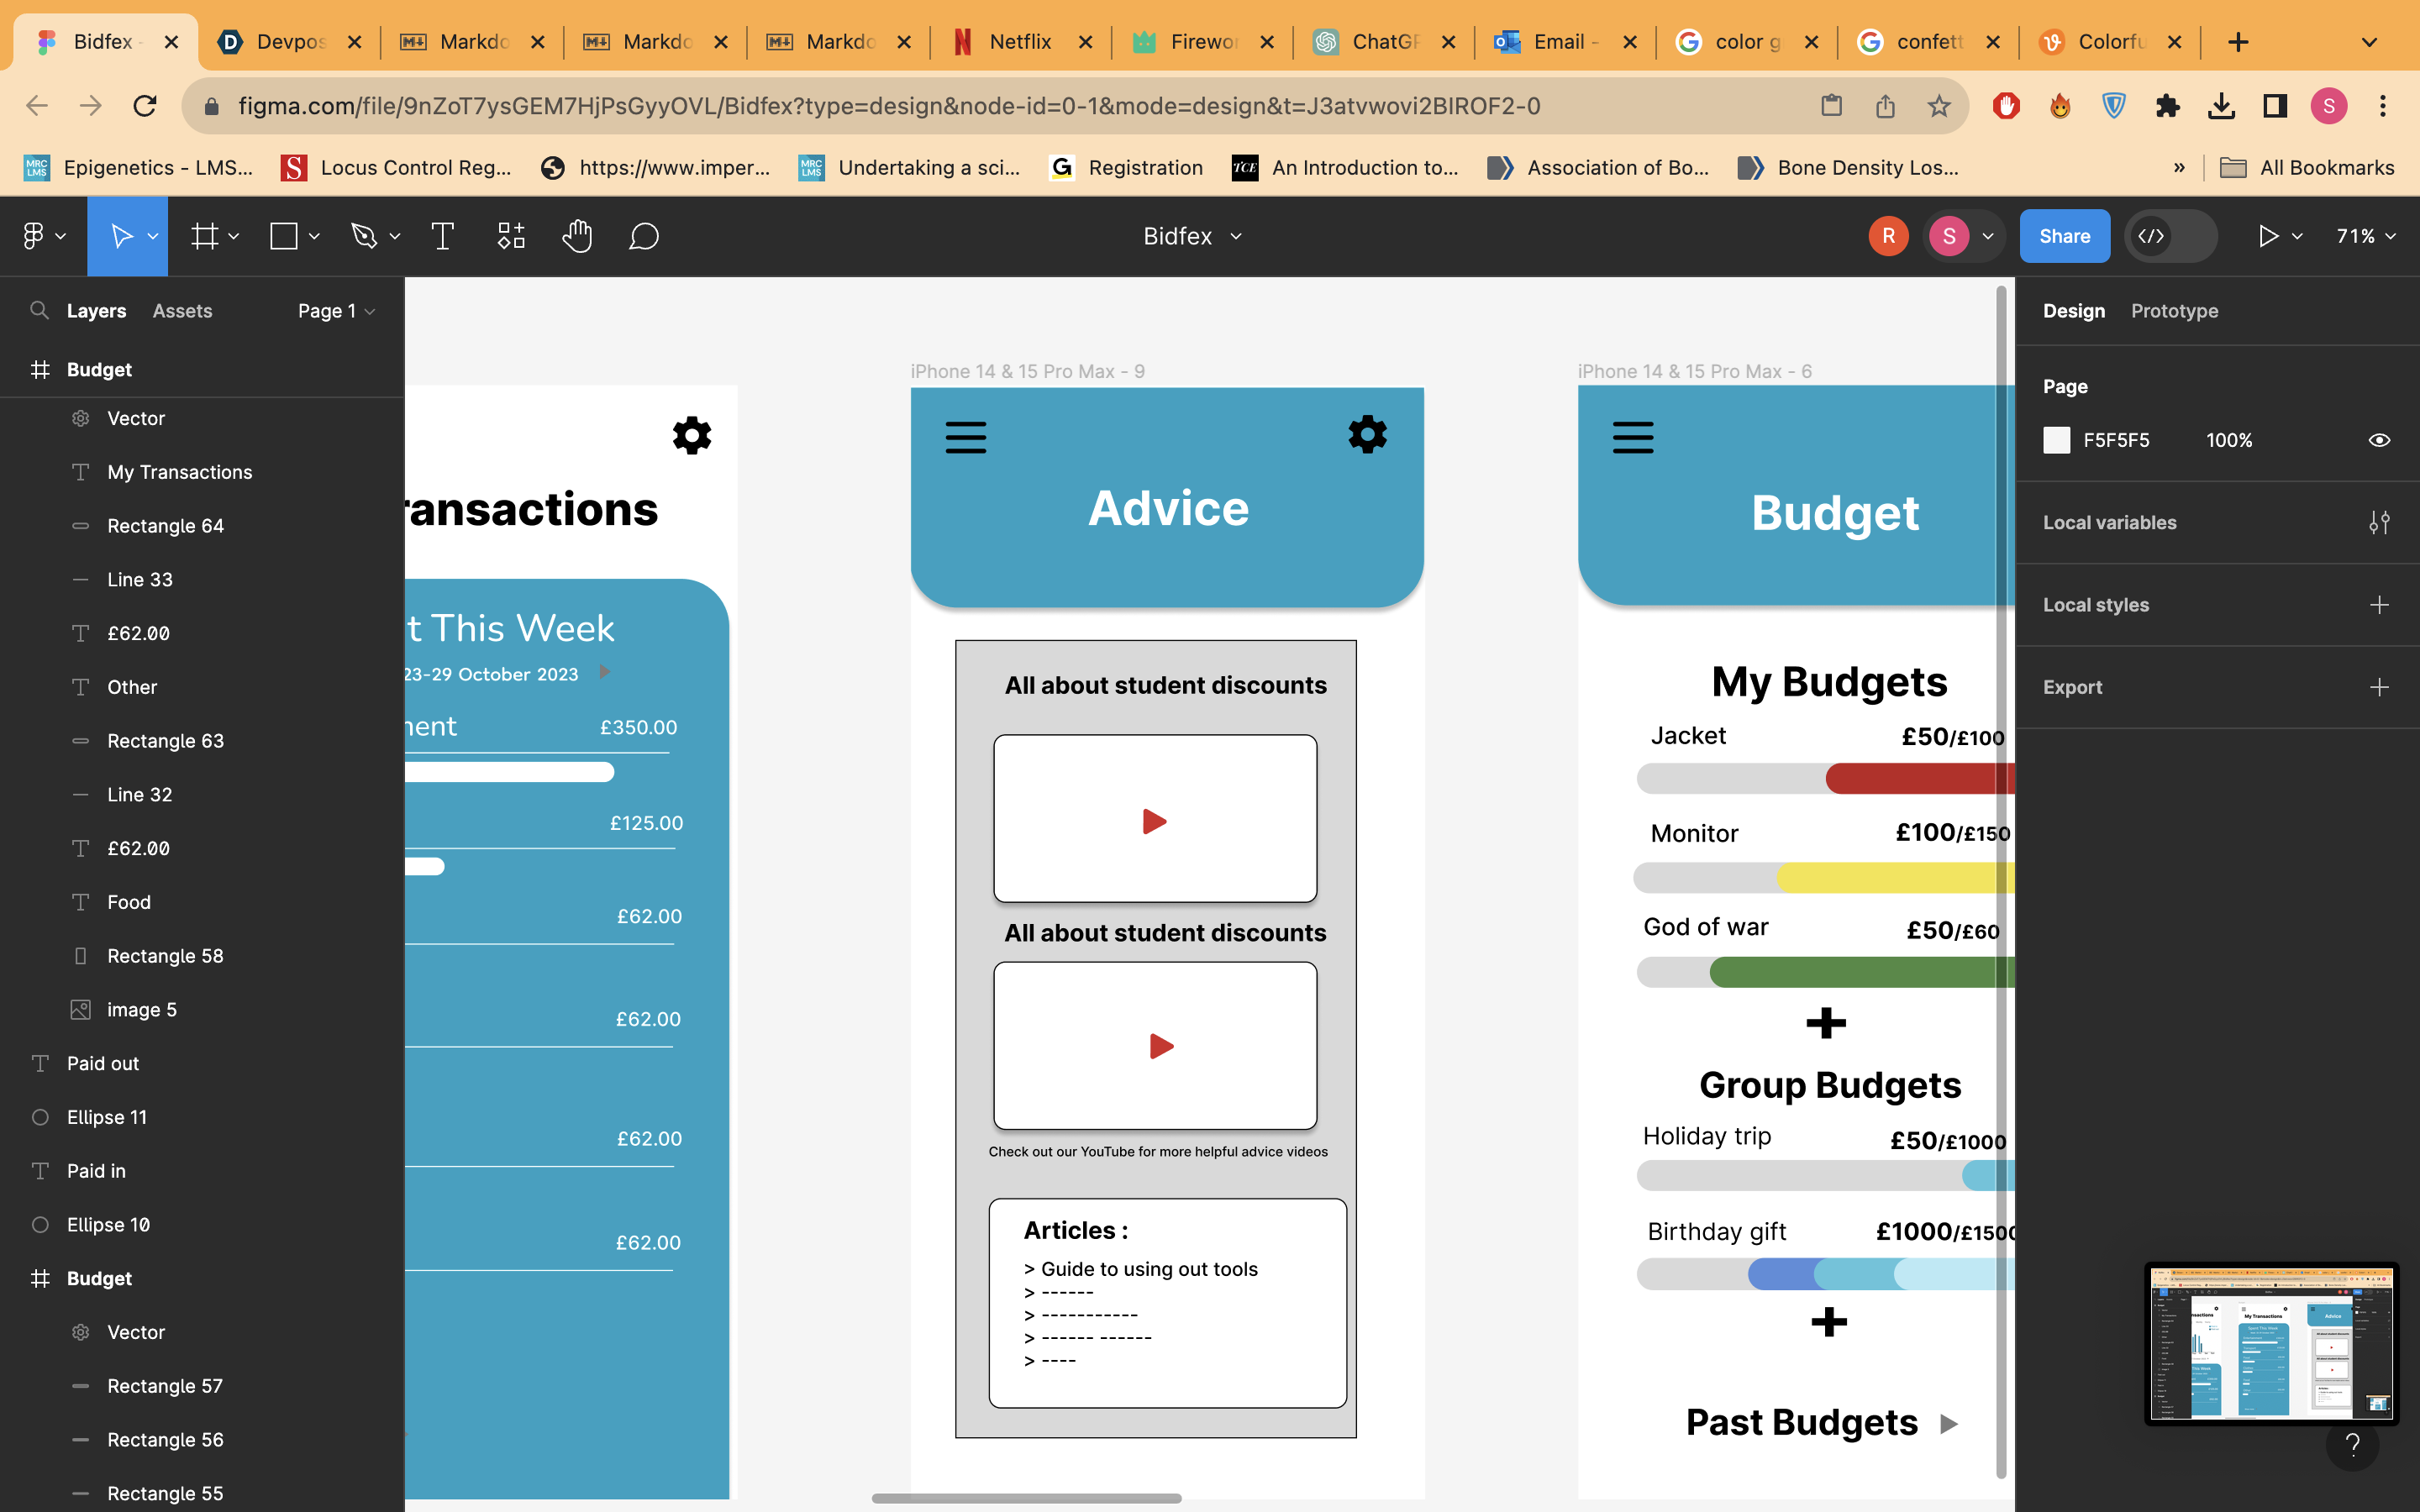Select the Hand tool
The width and height of the screenshot is (2420, 1512).
pyautogui.click(x=577, y=236)
